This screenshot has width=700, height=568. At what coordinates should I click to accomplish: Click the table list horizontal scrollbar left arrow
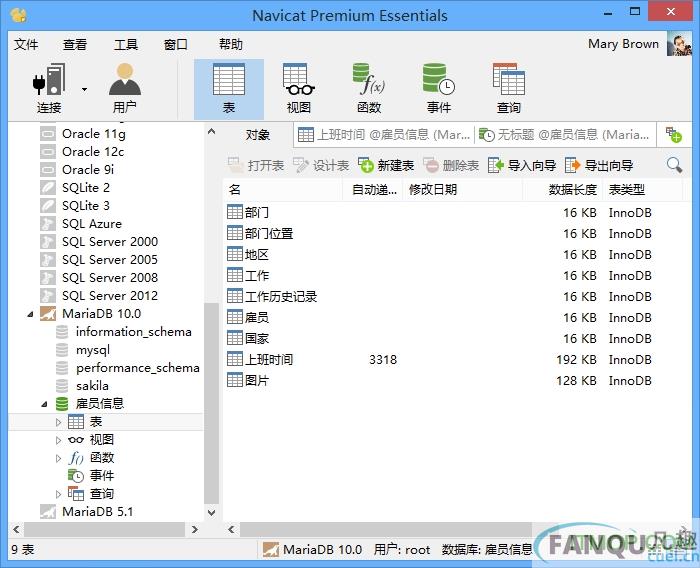pyautogui.click(x=231, y=530)
